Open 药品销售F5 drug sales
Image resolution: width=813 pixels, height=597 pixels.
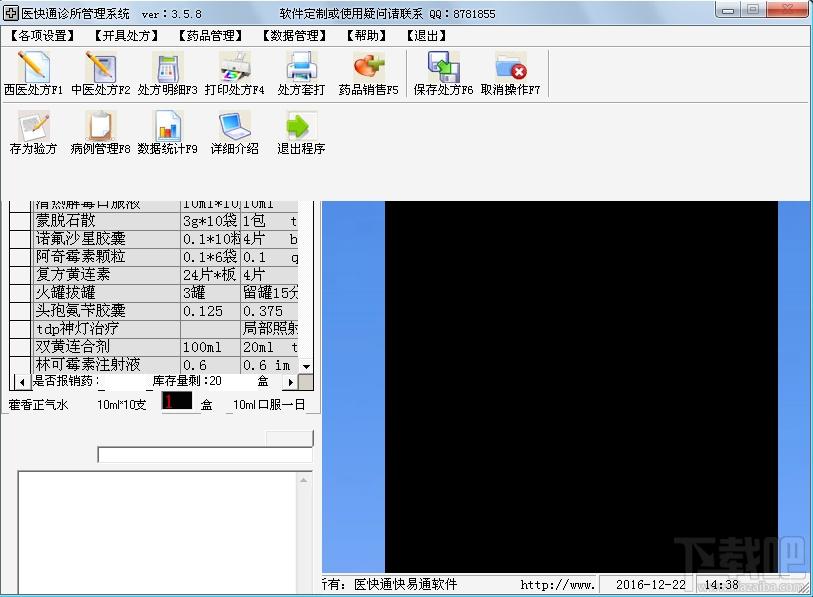pyautogui.click(x=369, y=74)
